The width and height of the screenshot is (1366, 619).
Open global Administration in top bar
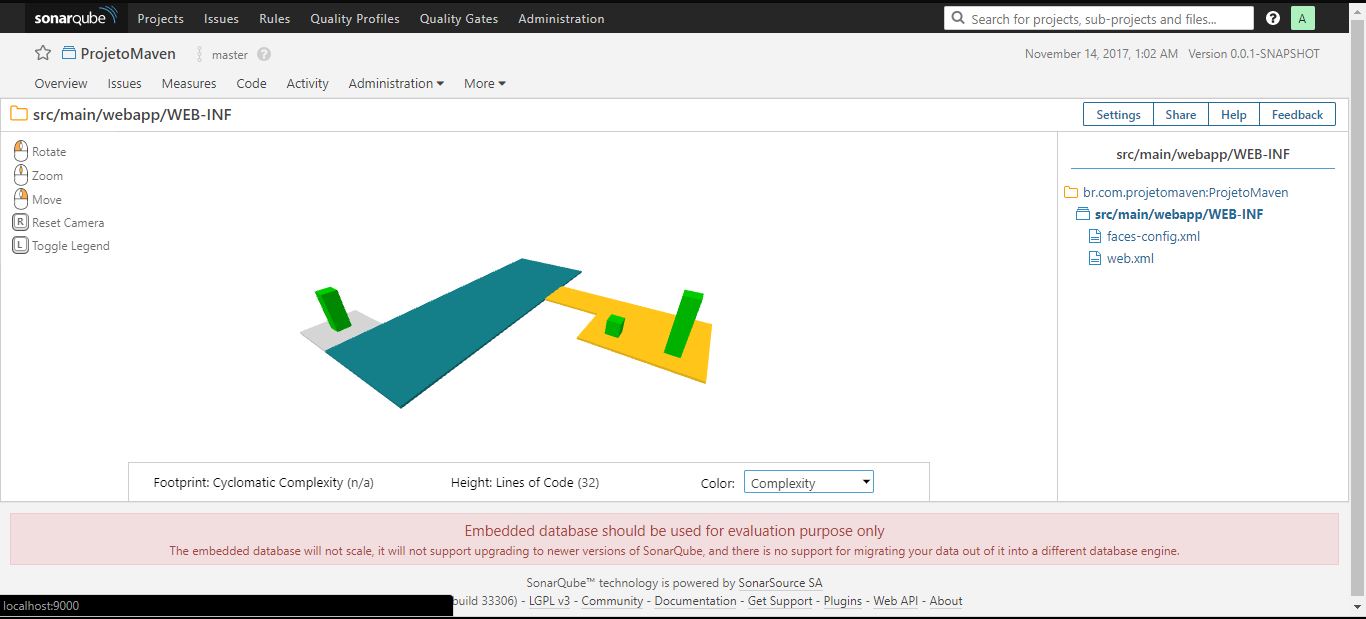561,18
